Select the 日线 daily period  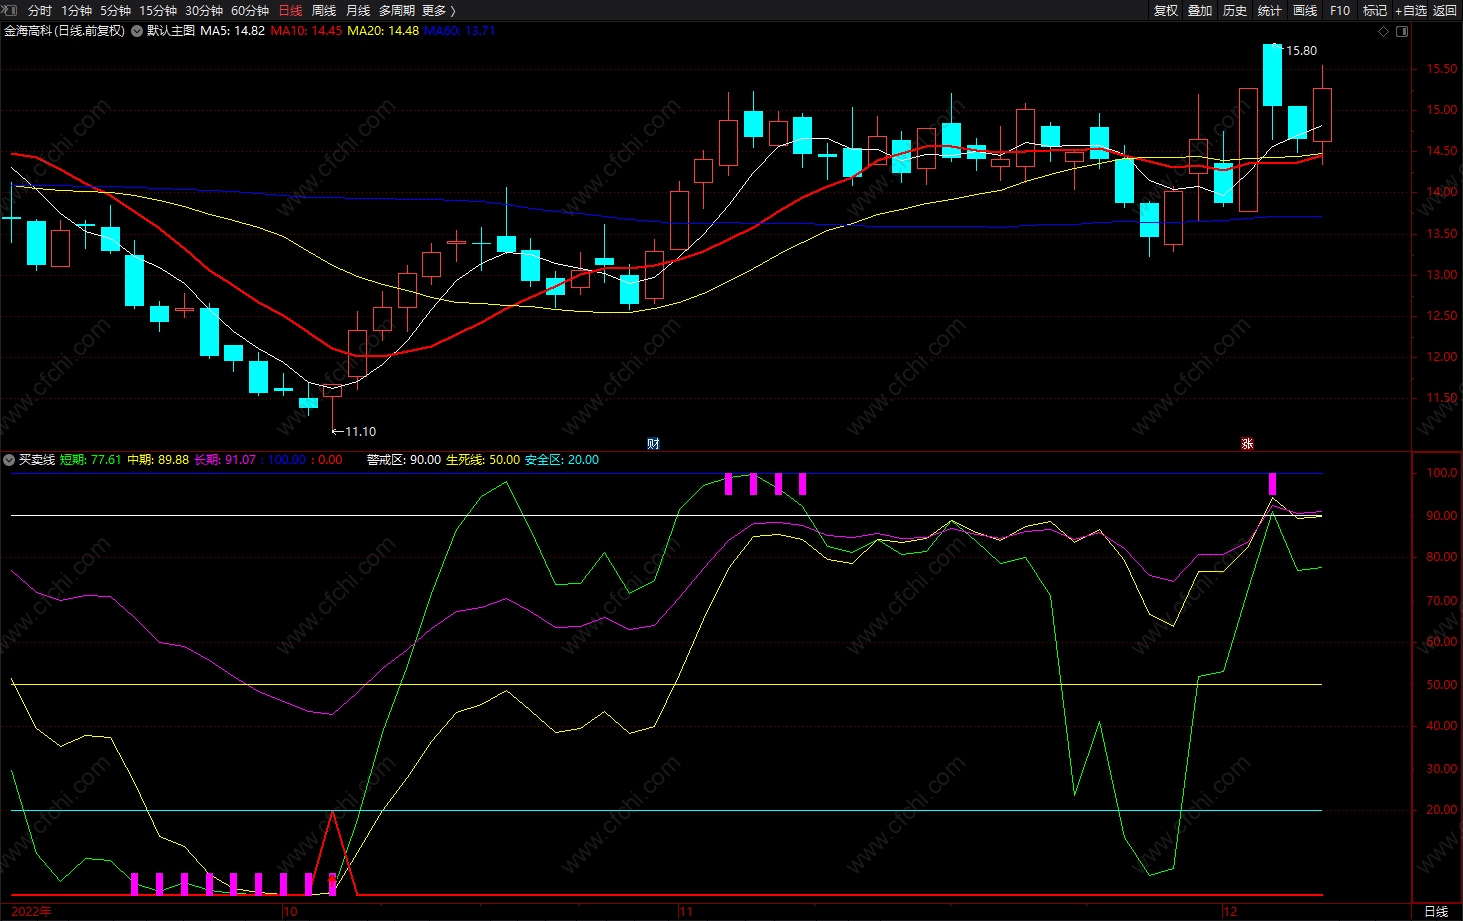290,10
